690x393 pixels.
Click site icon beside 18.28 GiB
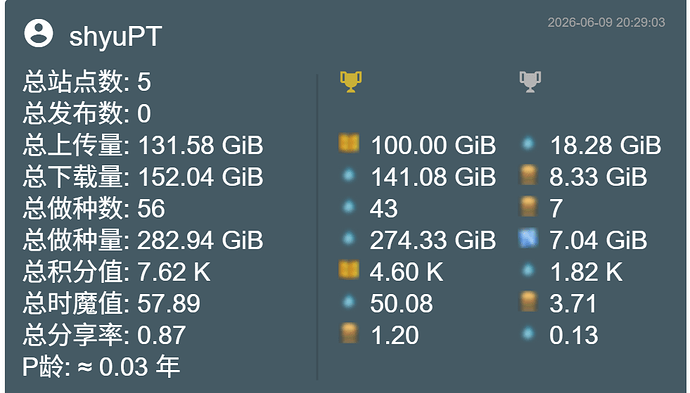(528, 143)
